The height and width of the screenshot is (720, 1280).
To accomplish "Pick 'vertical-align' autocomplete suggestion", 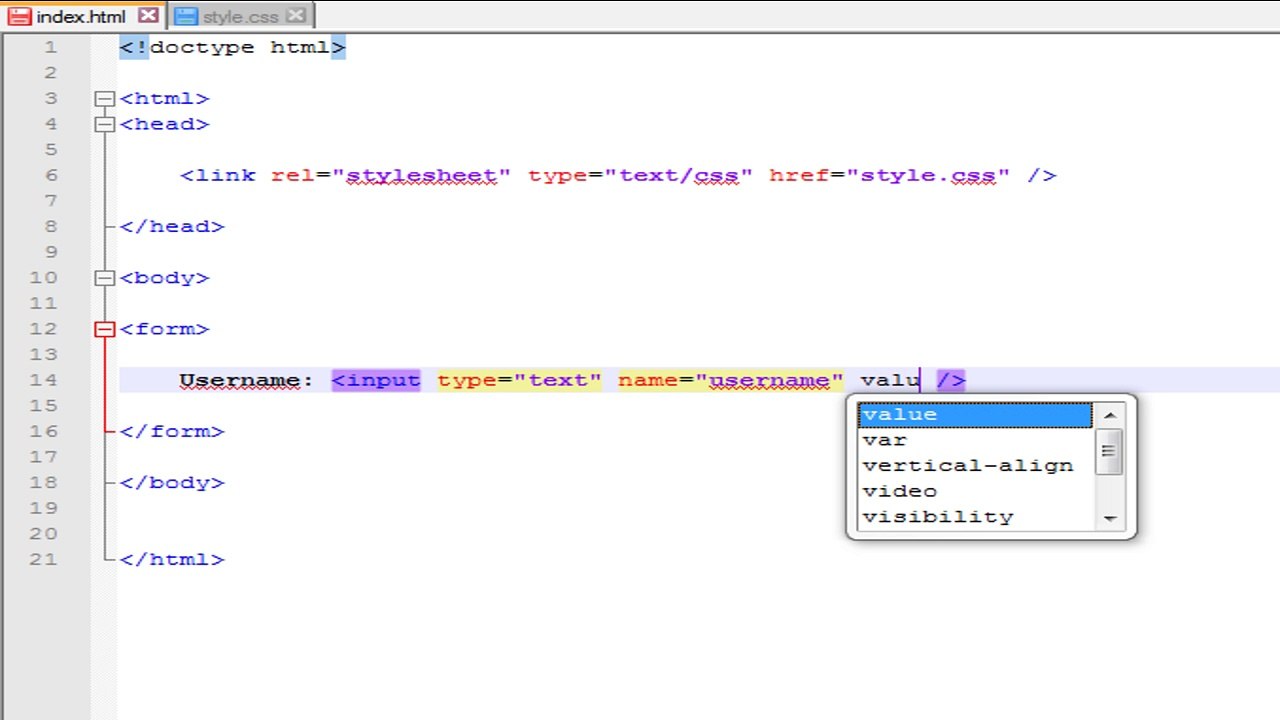I will pyautogui.click(x=975, y=466).
